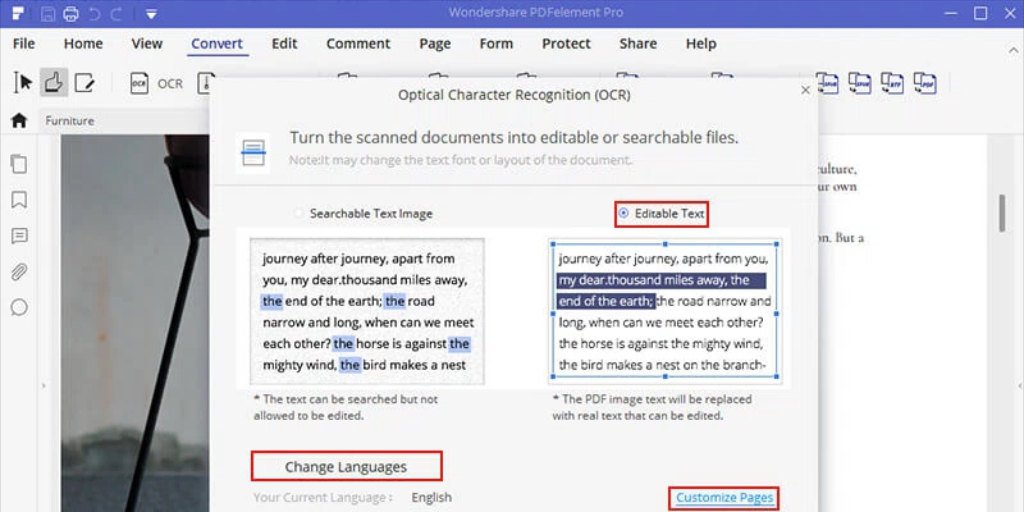Open the quick access toolbar dropdown arrow
Image resolution: width=1024 pixels, height=512 pixels.
[151, 14]
